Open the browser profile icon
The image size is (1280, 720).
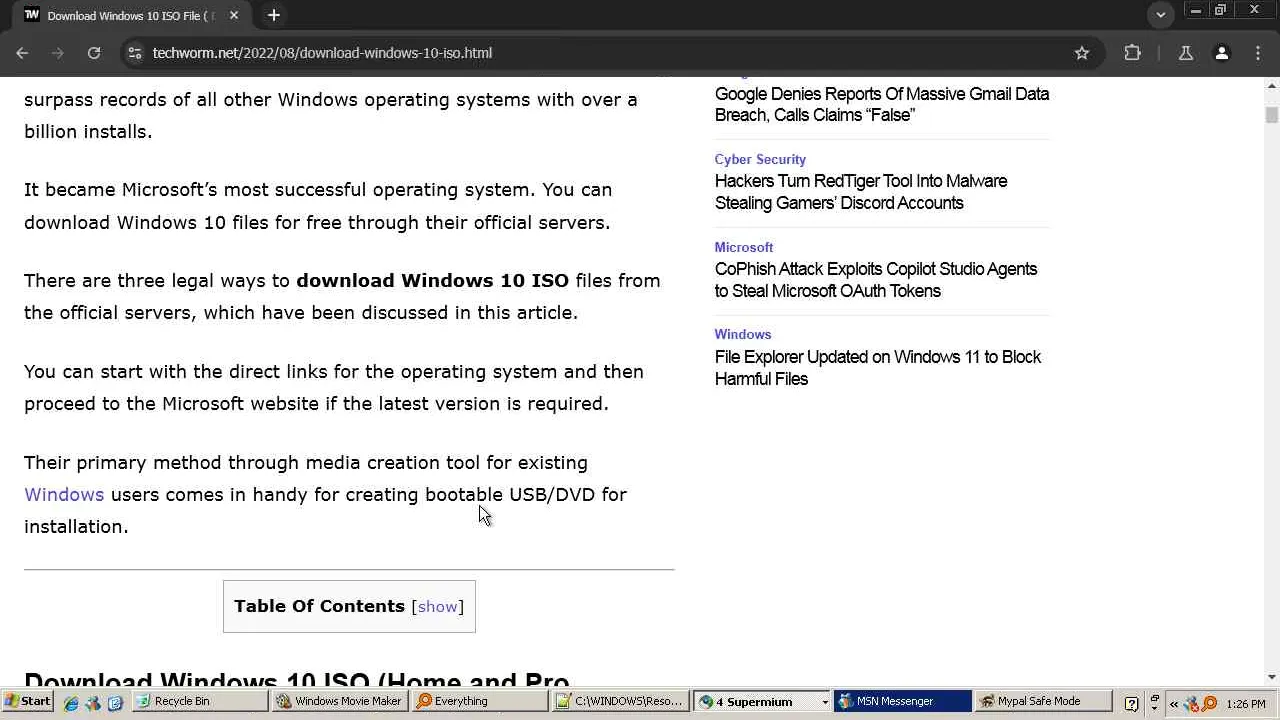1222,53
